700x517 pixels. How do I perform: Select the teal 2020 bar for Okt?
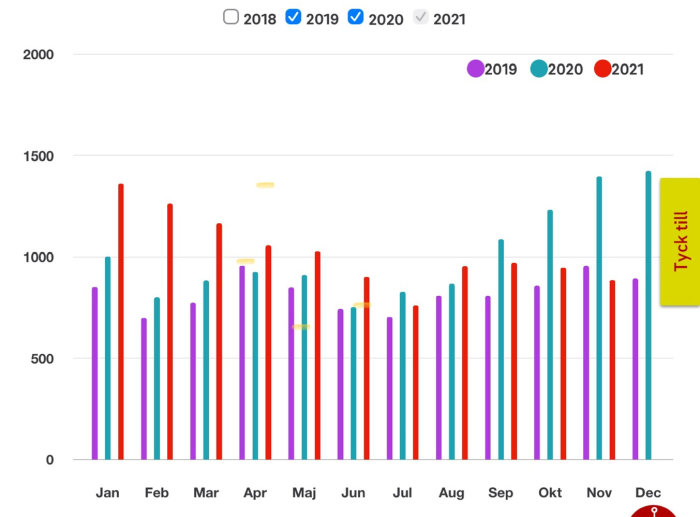click(x=550, y=335)
